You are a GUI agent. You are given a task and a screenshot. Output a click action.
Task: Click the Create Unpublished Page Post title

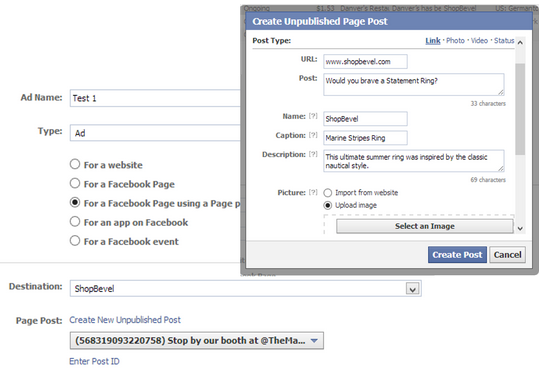(320, 22)
